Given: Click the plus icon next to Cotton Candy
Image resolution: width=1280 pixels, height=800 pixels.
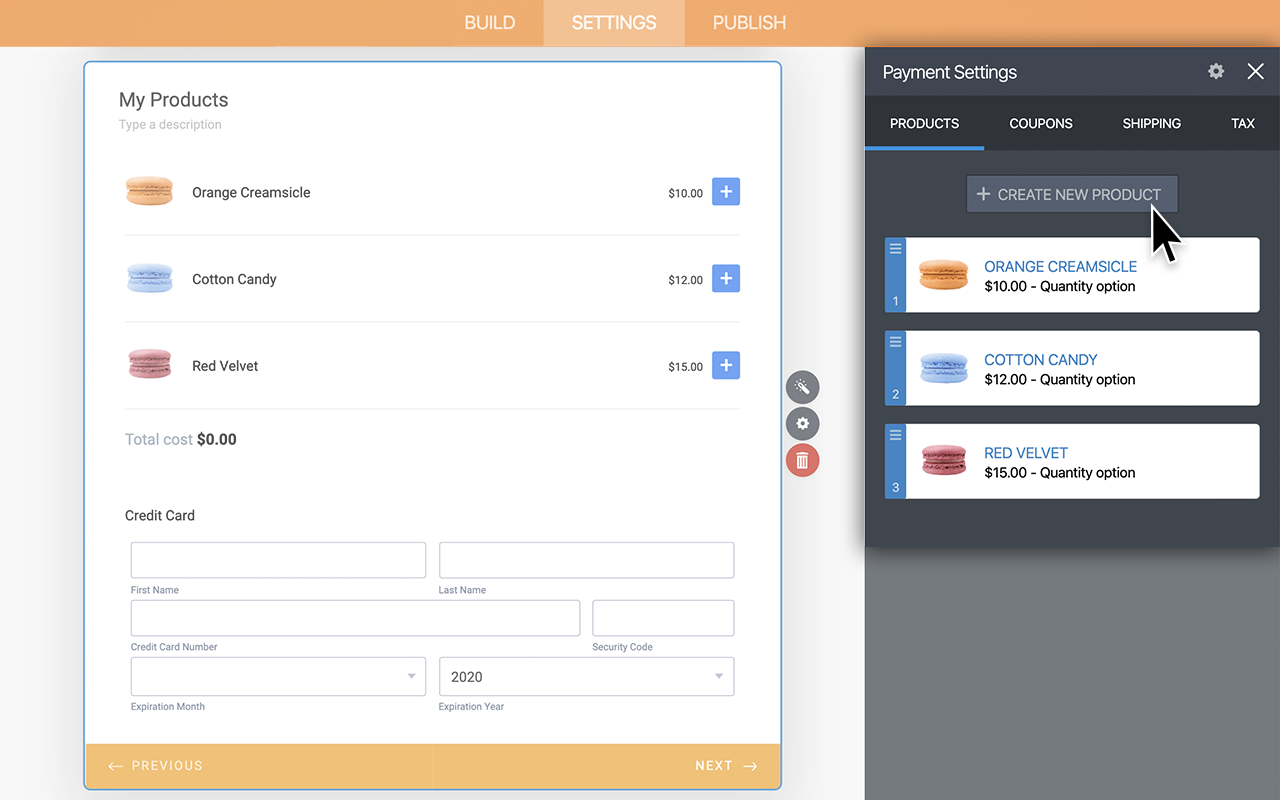Looking at the screenshot, I should [726, 279].
